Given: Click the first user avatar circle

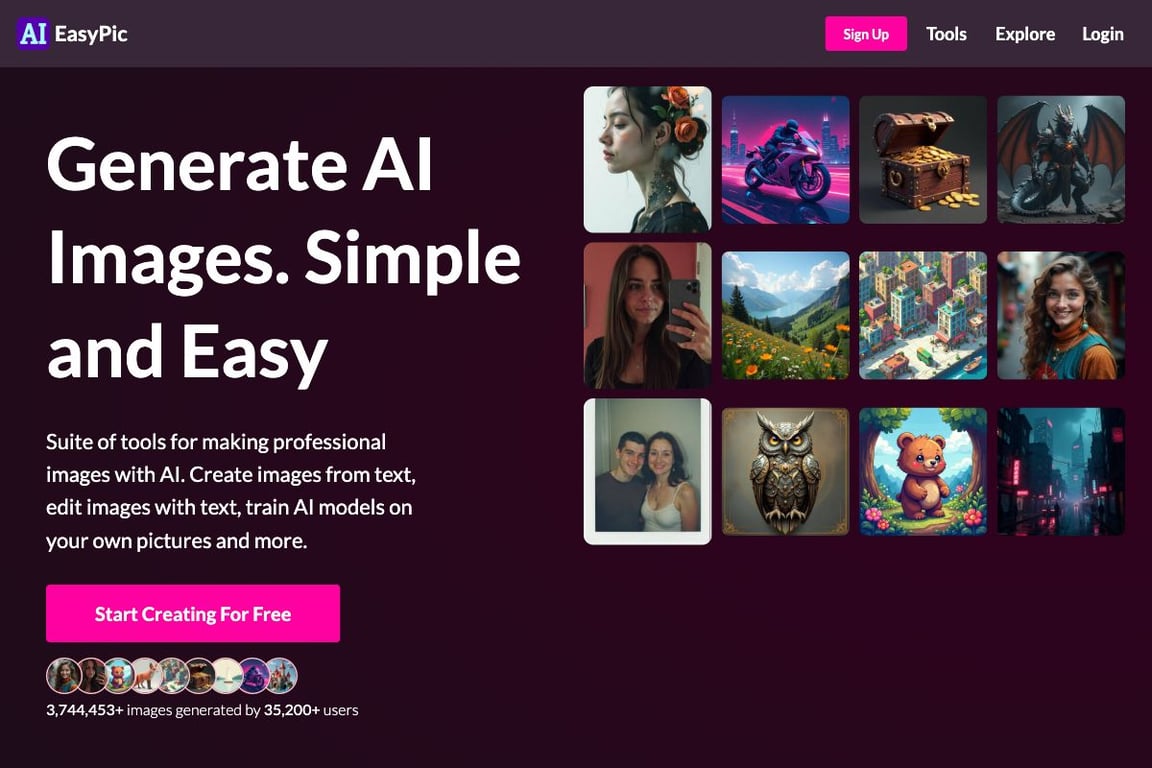Looking at the screenshot, I should click(64, 675).
